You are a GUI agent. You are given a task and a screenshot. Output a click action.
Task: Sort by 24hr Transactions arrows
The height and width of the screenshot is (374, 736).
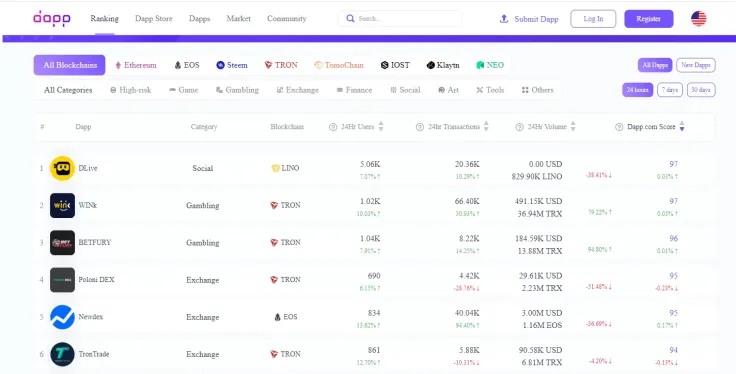point(486,126)
